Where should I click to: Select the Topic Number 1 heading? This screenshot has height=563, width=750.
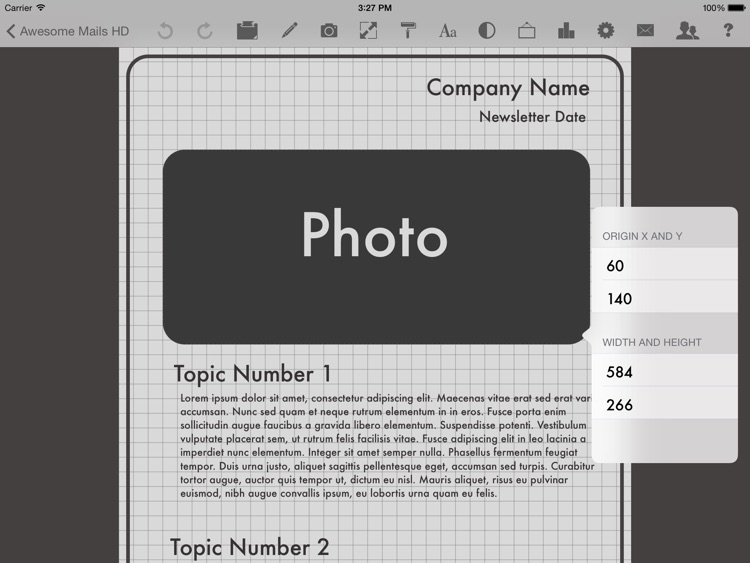coord(253,374)
